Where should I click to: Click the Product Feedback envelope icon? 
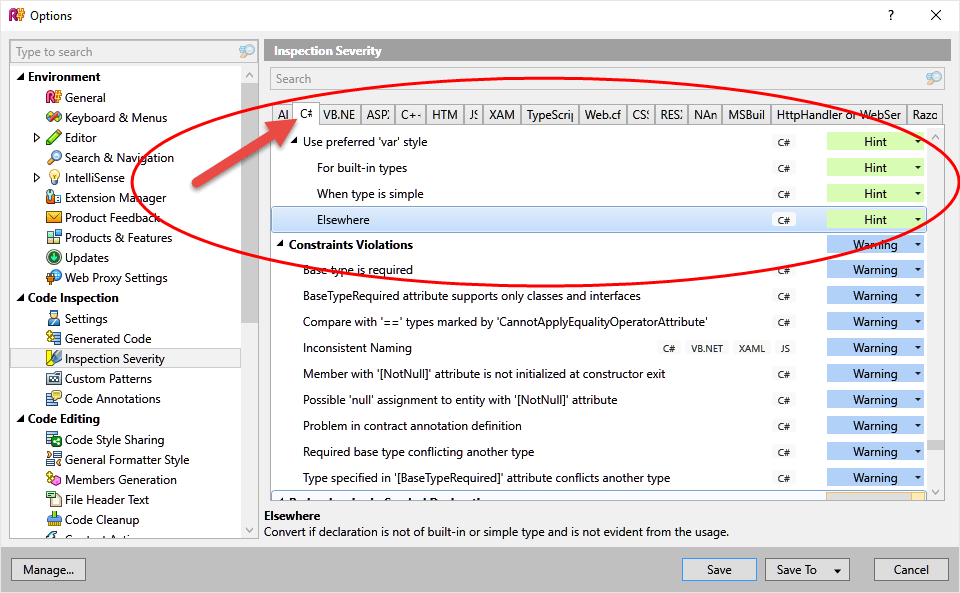coord(54,217)
